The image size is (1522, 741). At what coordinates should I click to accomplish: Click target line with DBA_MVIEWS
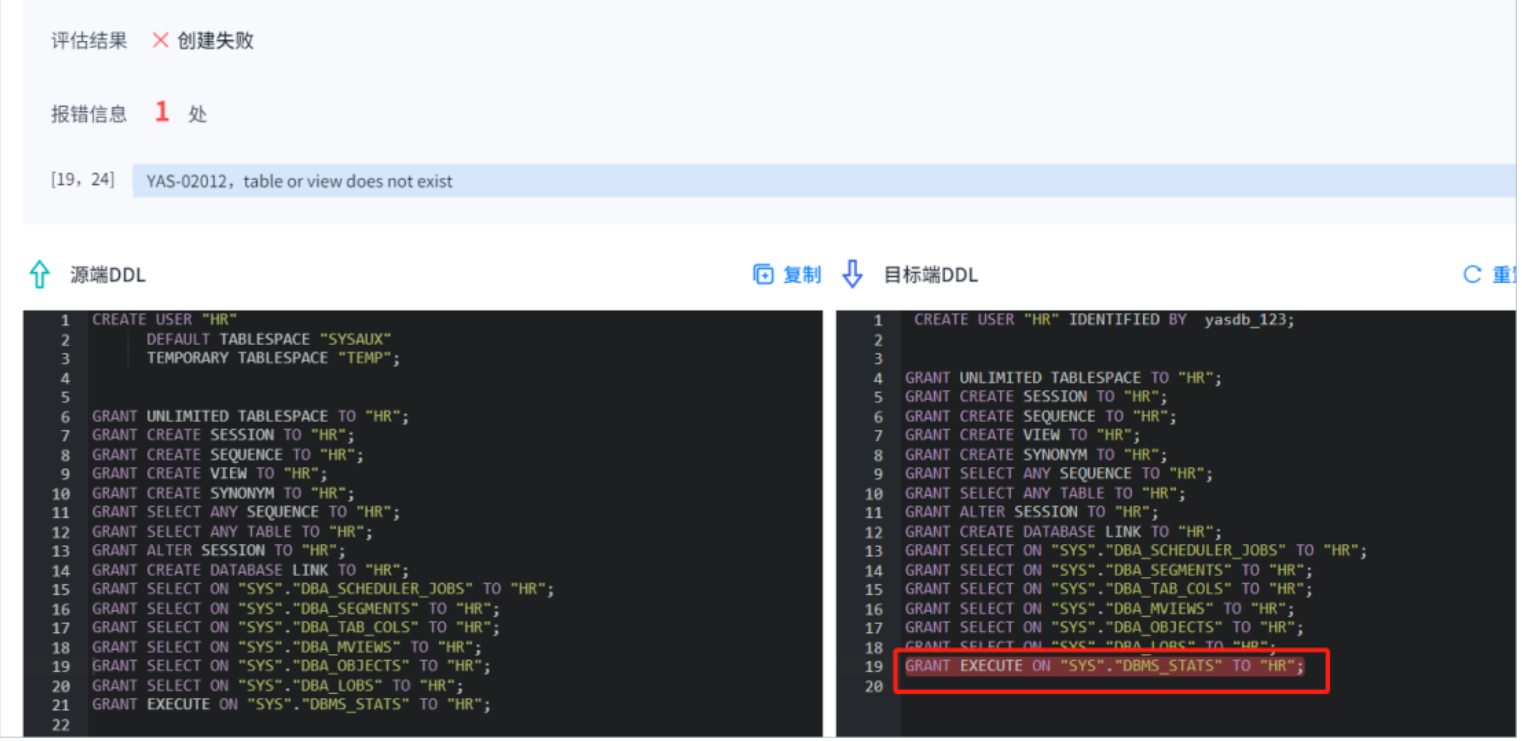pos(1100,609)
